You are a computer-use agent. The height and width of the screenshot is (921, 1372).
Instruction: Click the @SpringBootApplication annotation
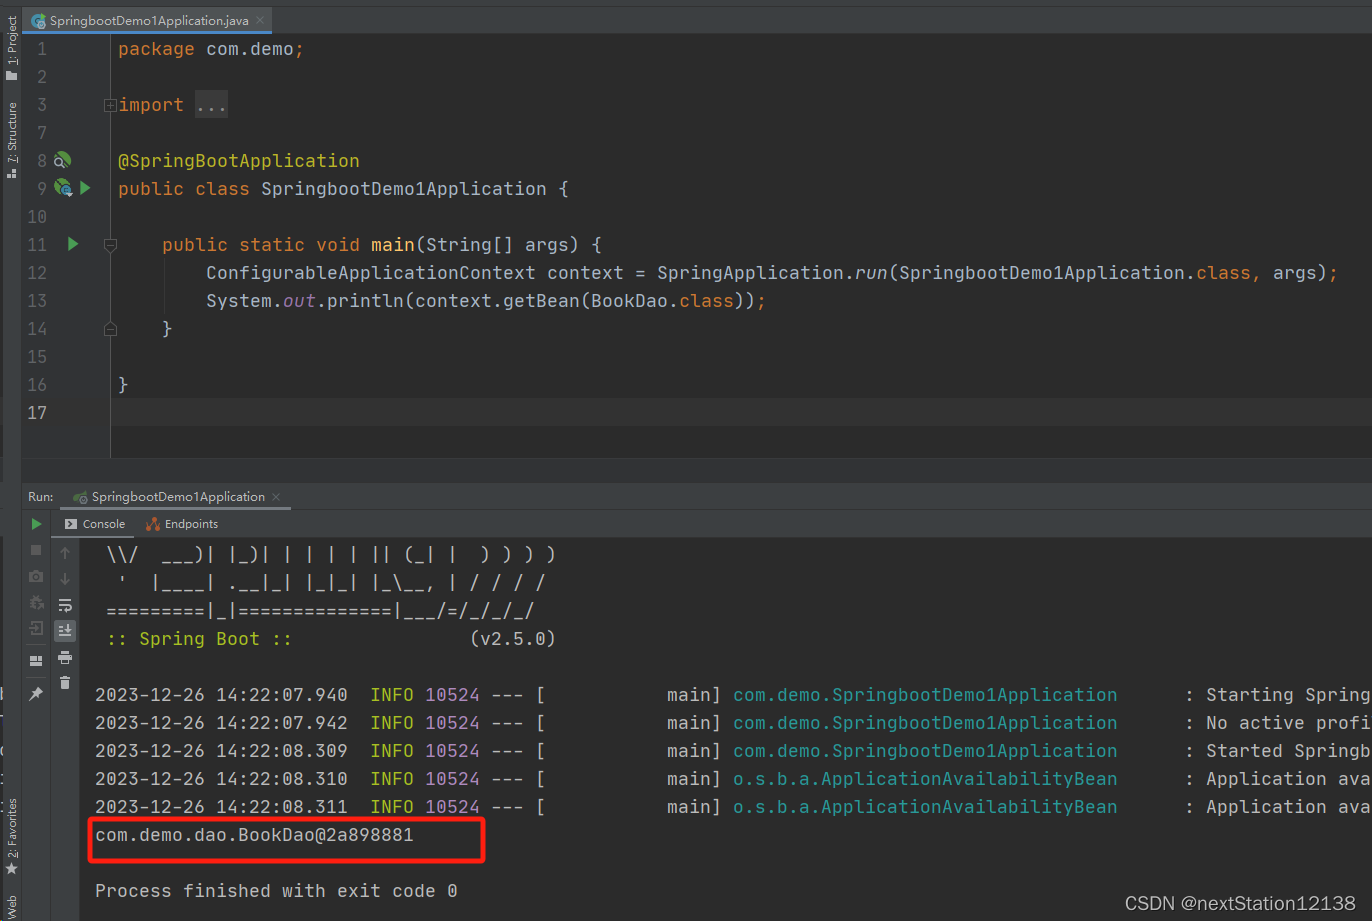point(238,161)
